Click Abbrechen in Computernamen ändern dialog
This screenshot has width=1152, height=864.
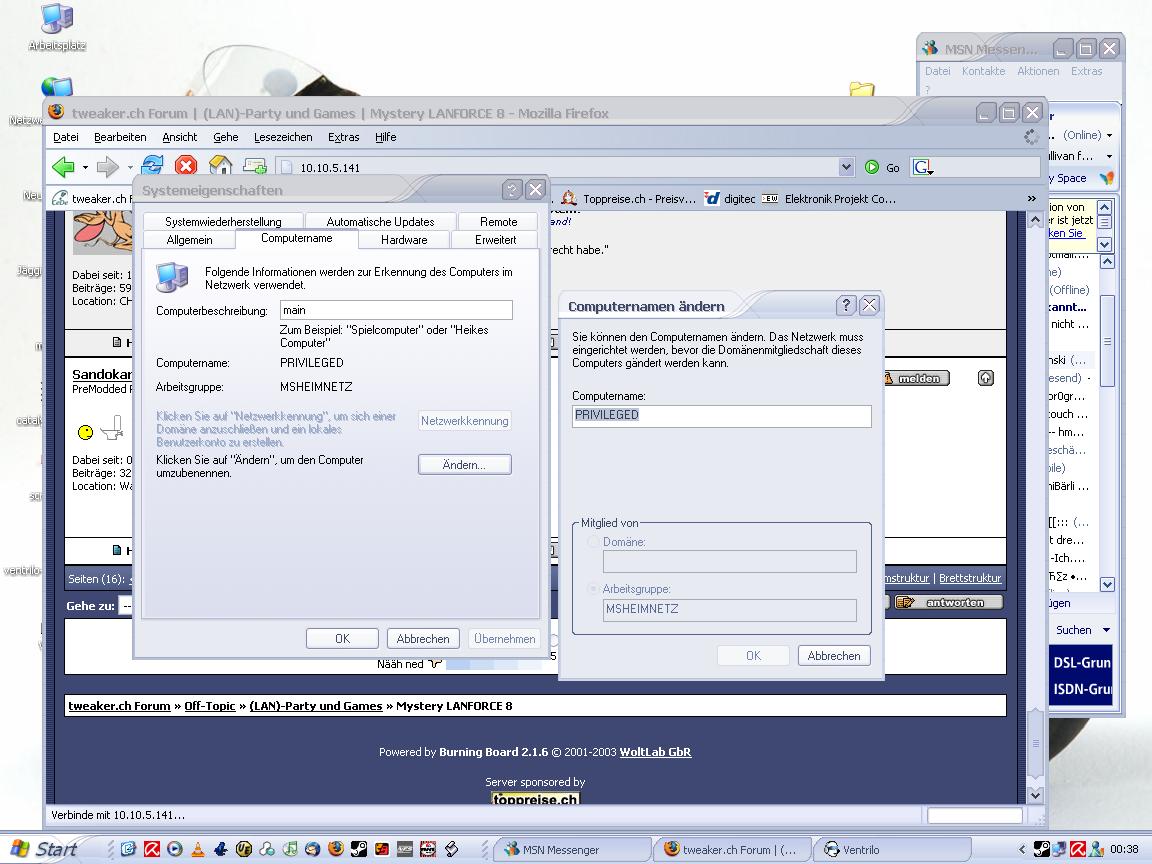[x=833, y=656]
